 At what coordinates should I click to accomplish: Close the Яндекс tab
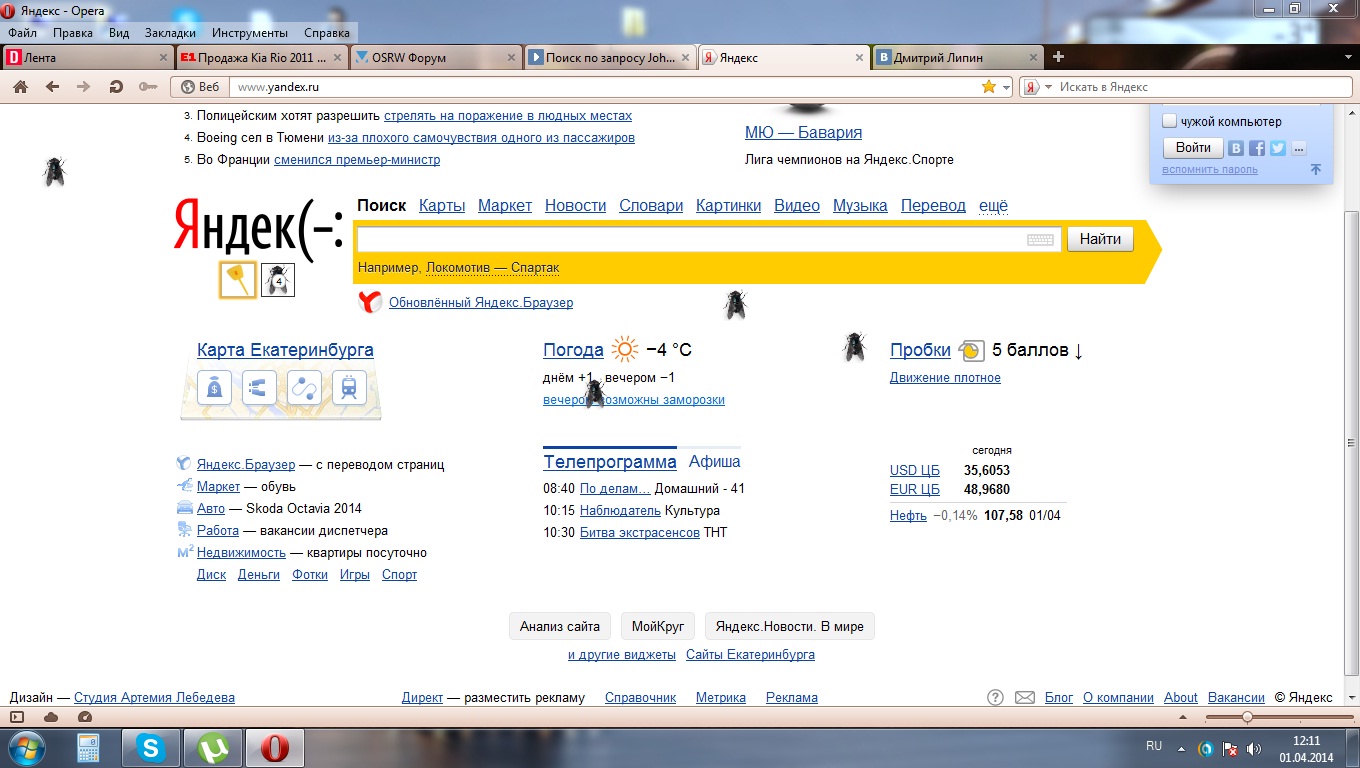click(x=858, y=58)
